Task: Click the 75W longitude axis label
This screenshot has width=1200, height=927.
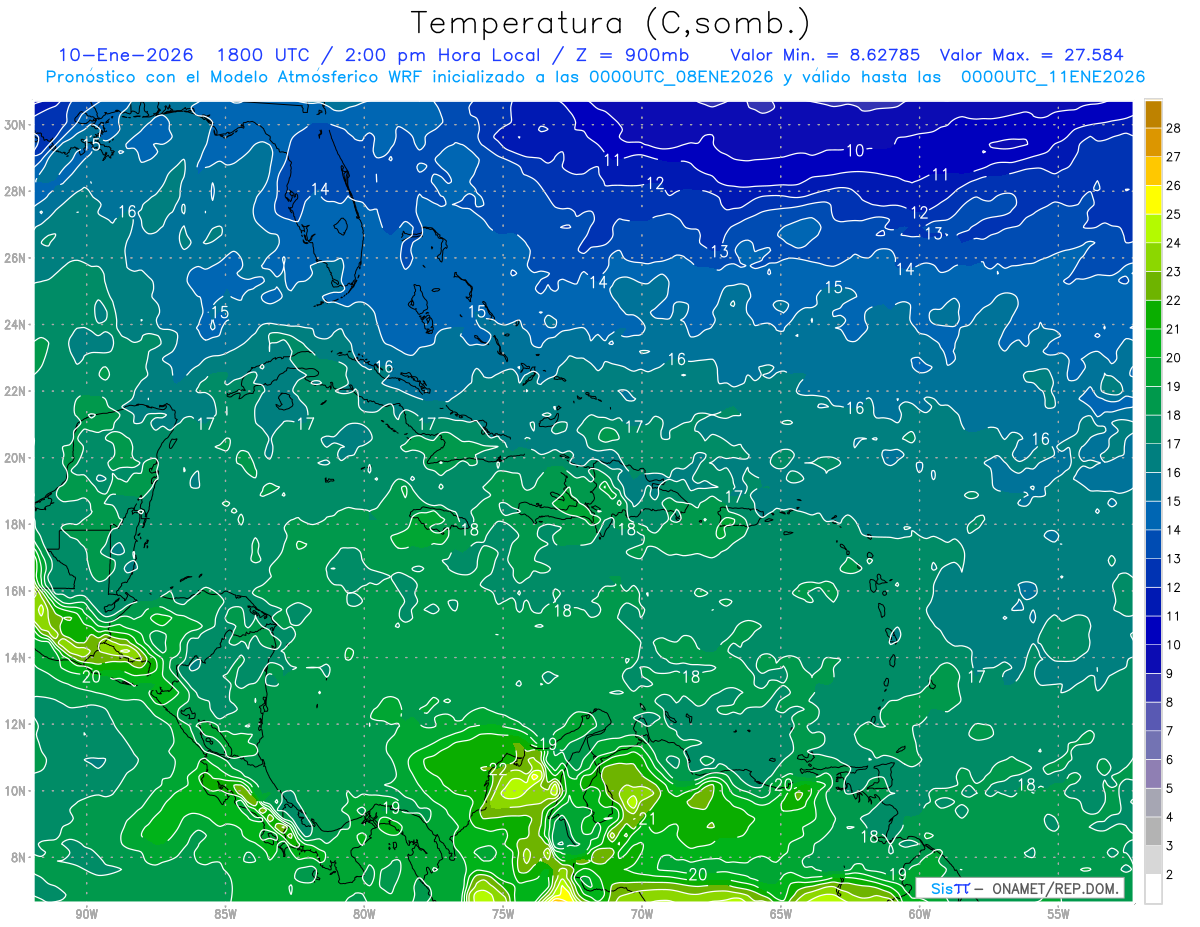Action: coord(503,914)
